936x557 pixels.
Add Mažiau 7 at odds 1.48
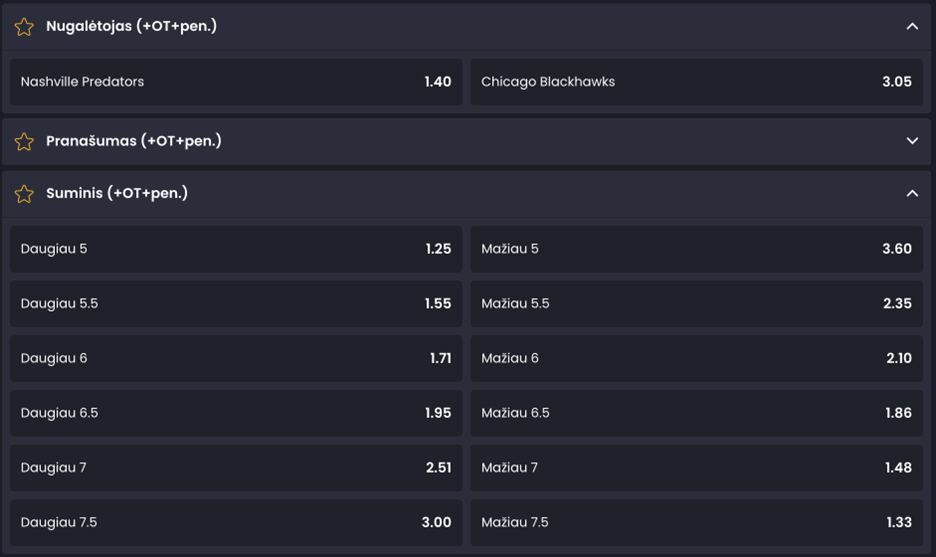pyautogui.click(x=697, y=468)
